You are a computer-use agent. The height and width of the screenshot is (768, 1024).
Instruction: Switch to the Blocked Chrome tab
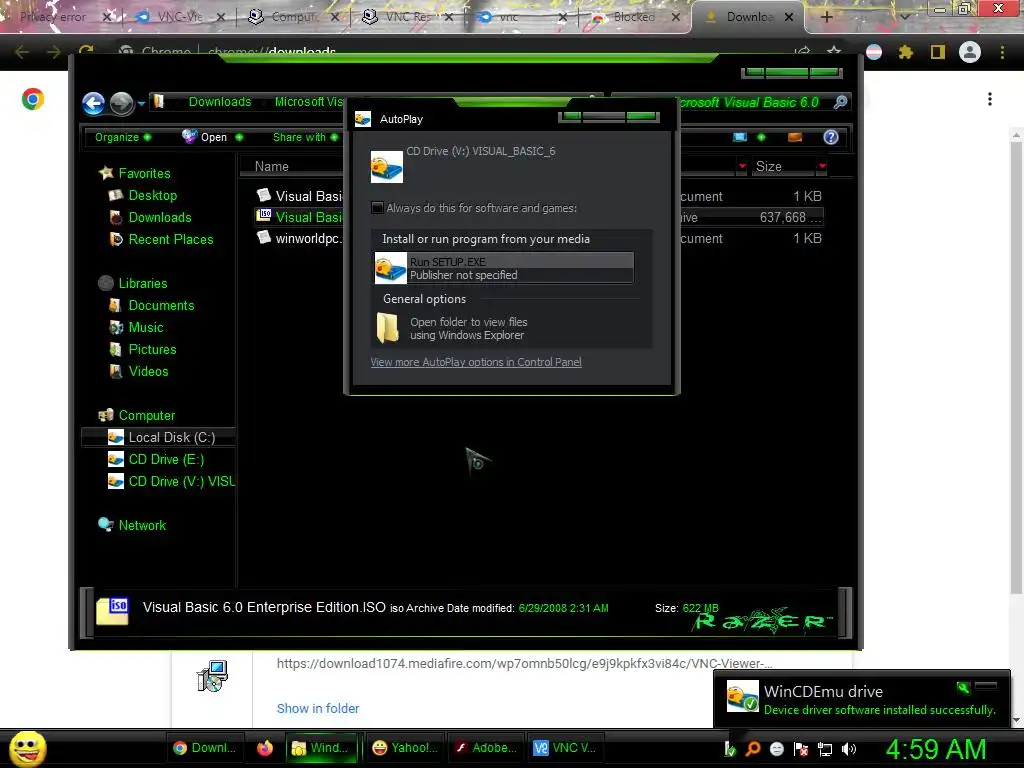point(633,17)
